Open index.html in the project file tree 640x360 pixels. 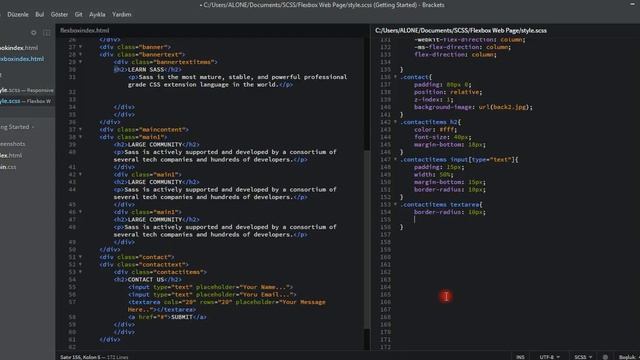coord(11,155)
